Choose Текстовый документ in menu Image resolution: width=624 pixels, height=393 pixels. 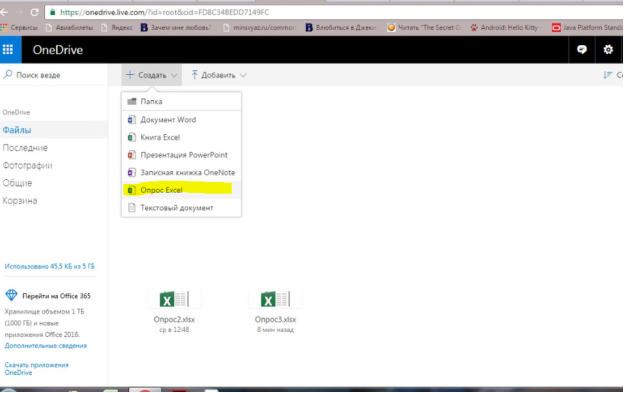181,208
